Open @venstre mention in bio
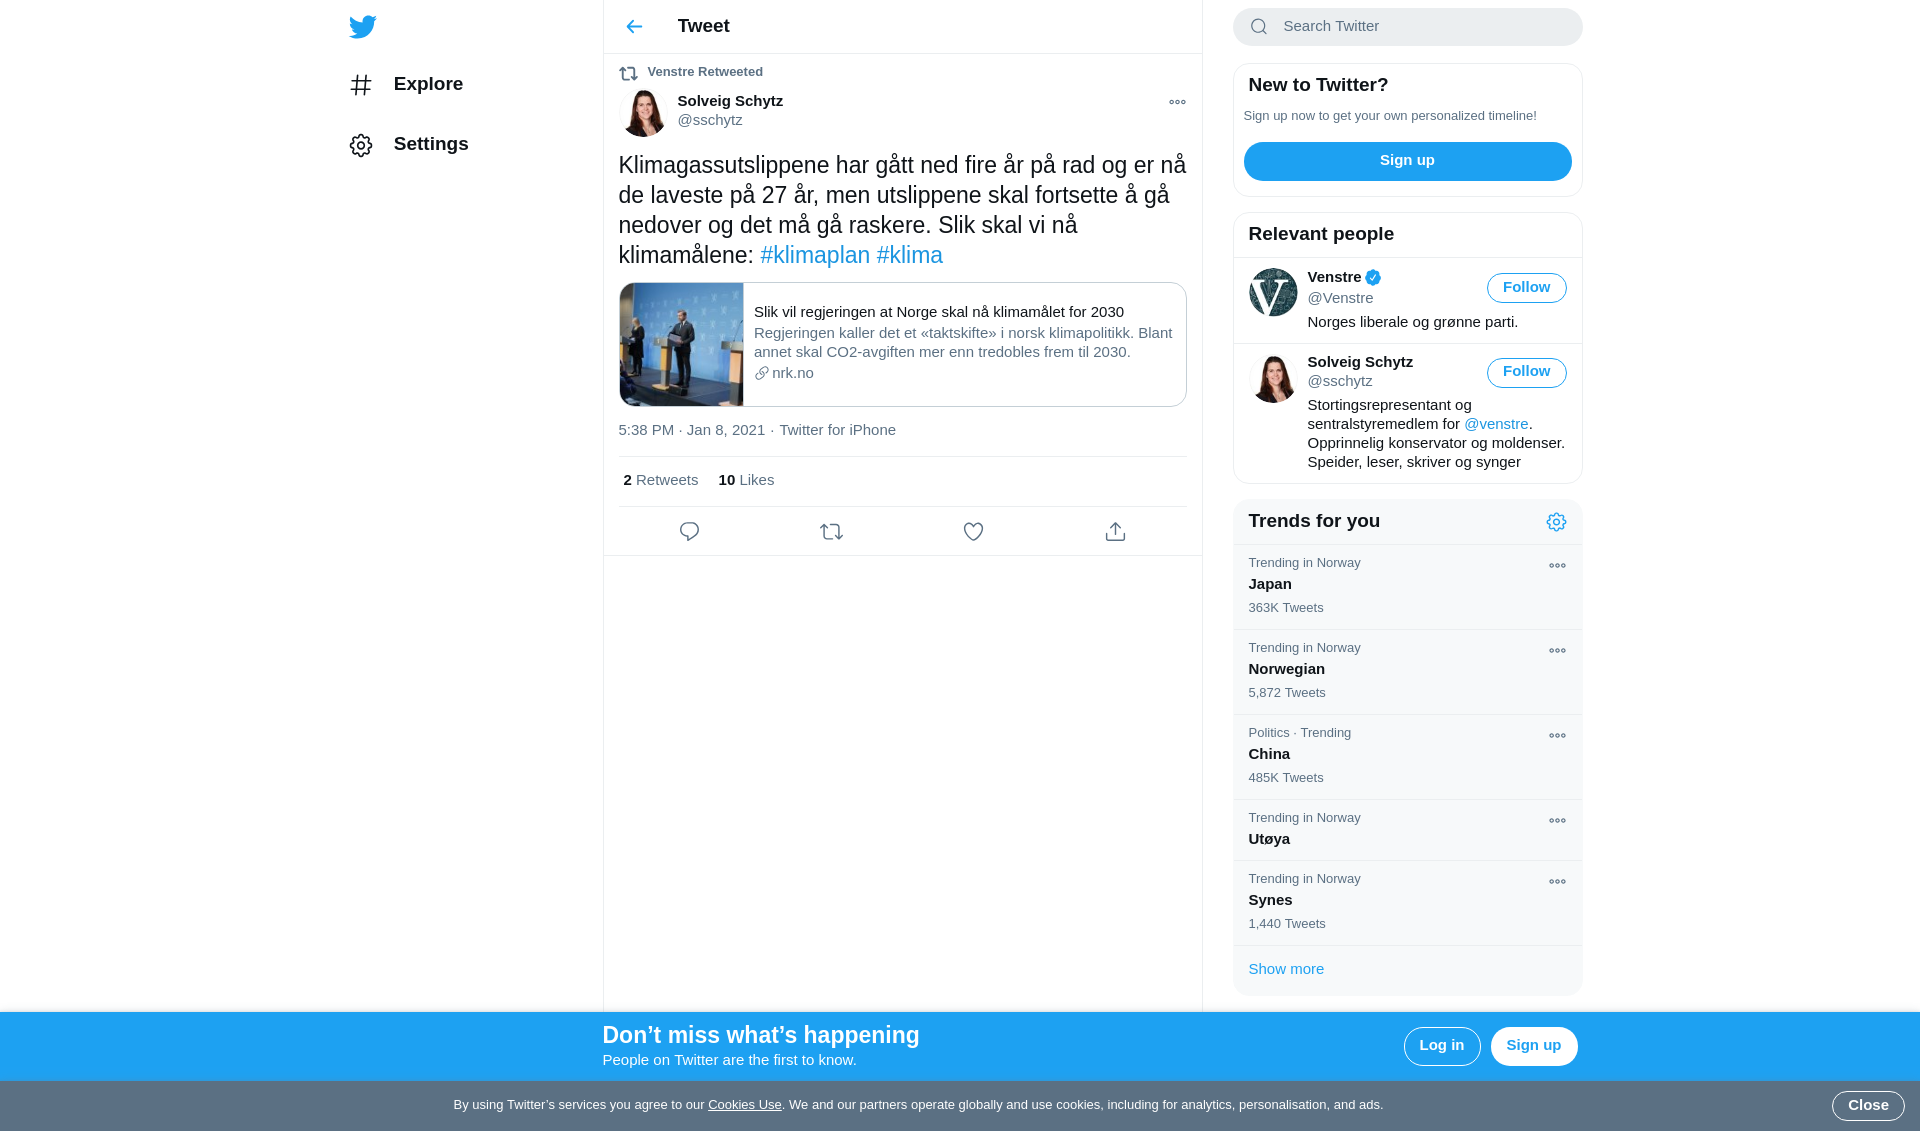 point(1496,424)
